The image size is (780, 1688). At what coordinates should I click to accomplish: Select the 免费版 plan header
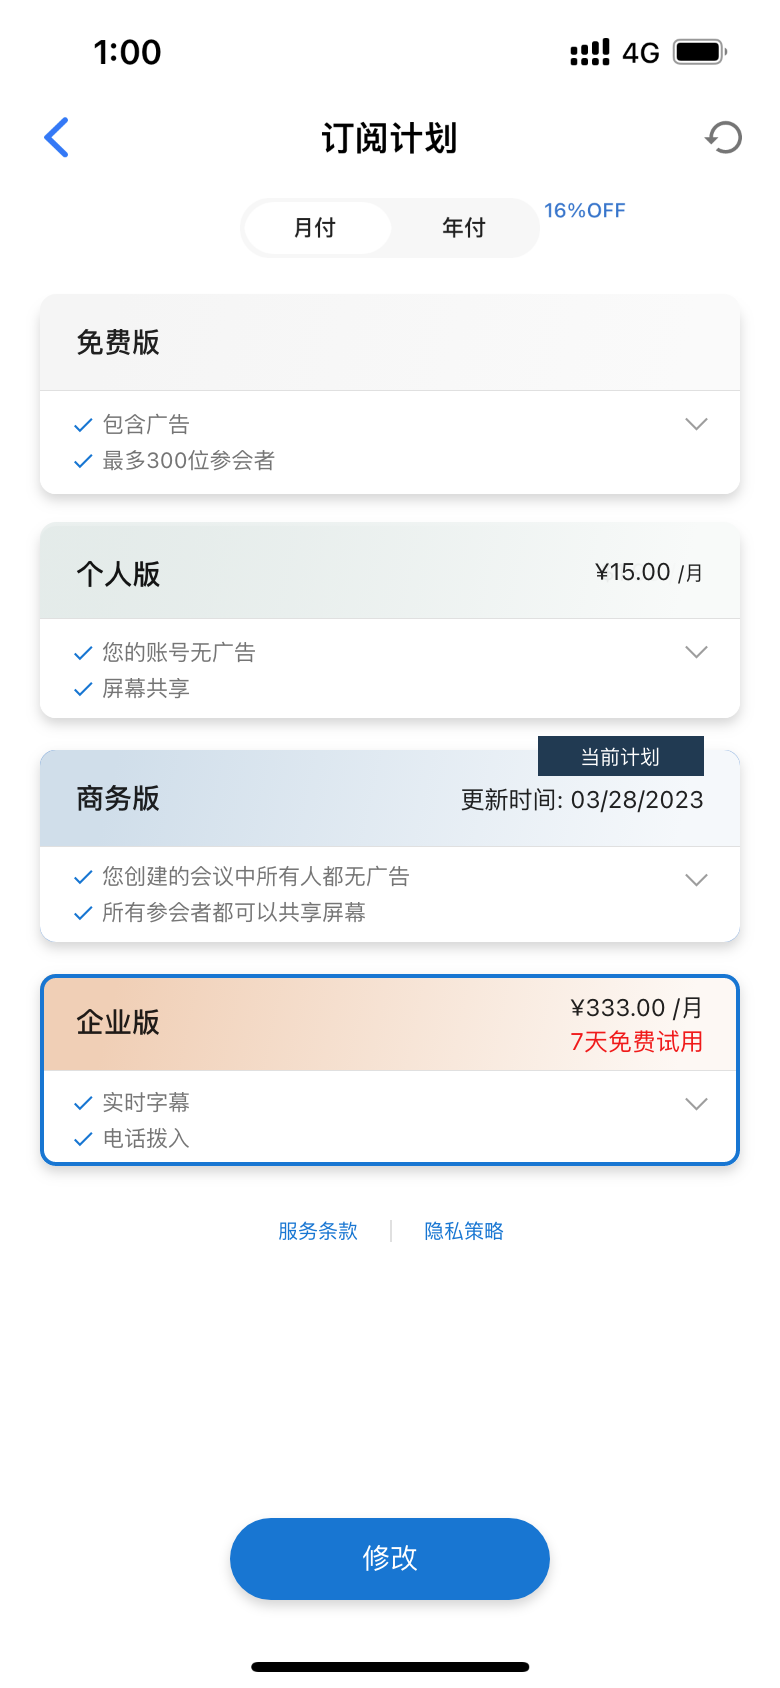390,343
